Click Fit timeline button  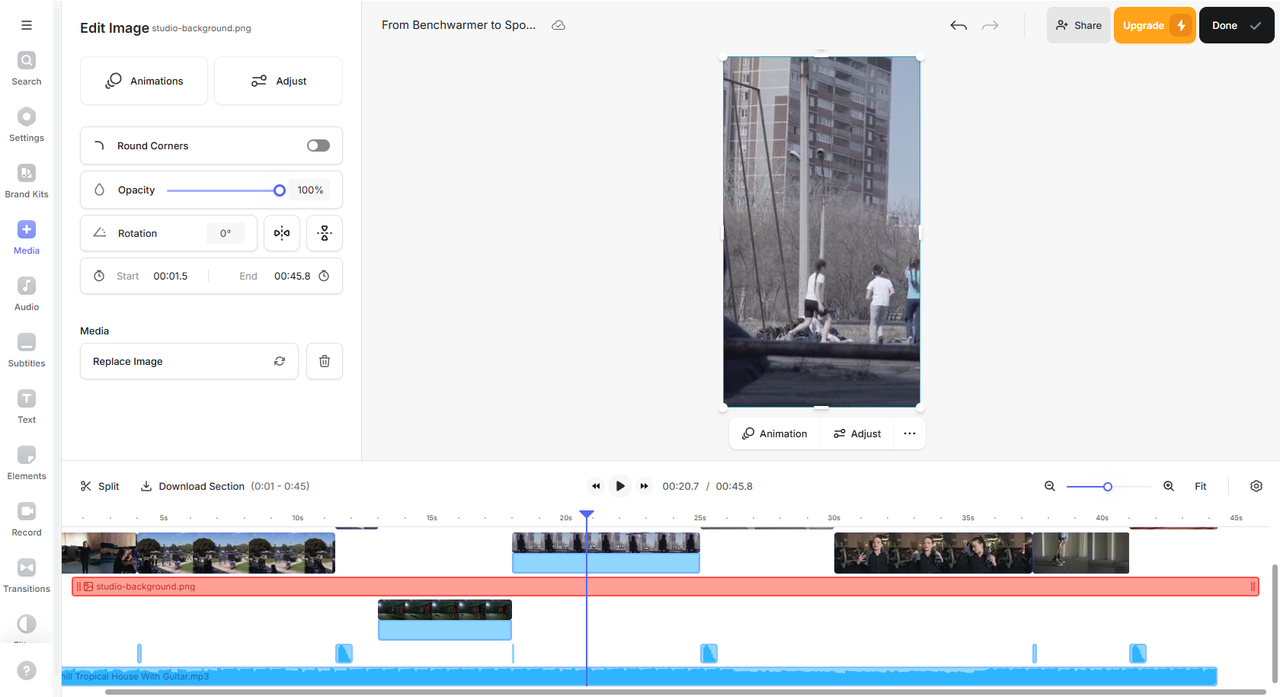[x=1200, y=486]
